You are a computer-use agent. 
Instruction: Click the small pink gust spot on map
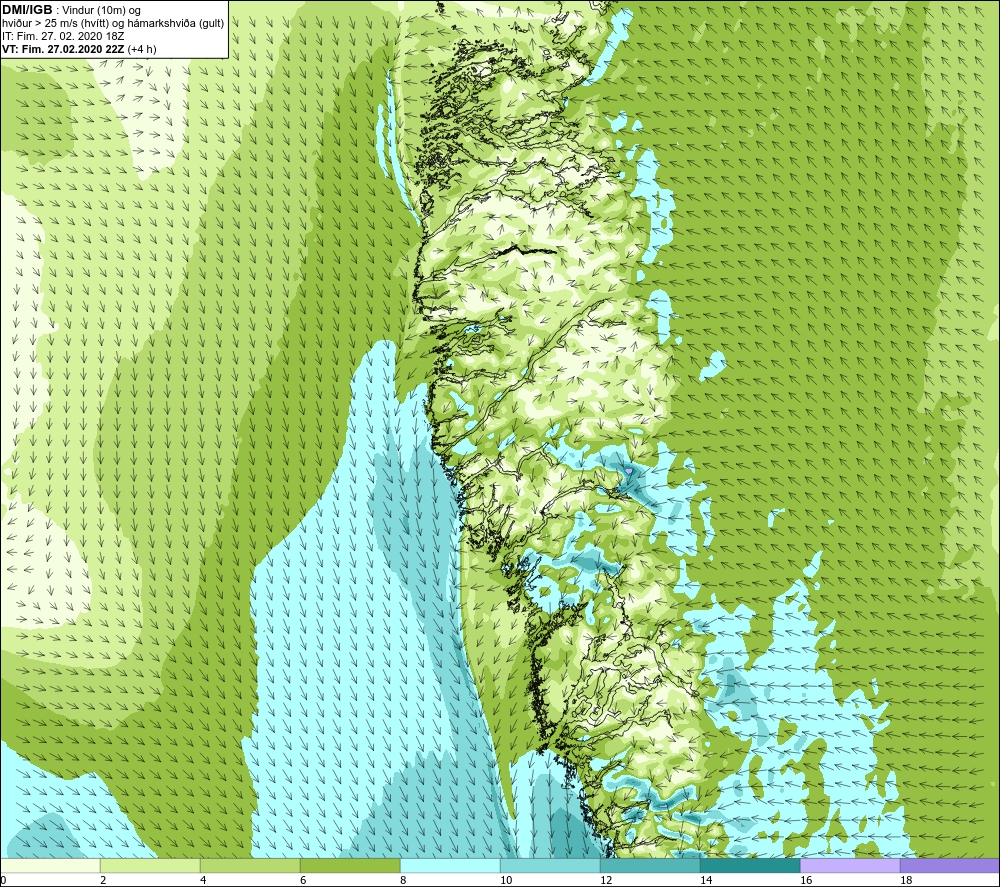[629, 470]
